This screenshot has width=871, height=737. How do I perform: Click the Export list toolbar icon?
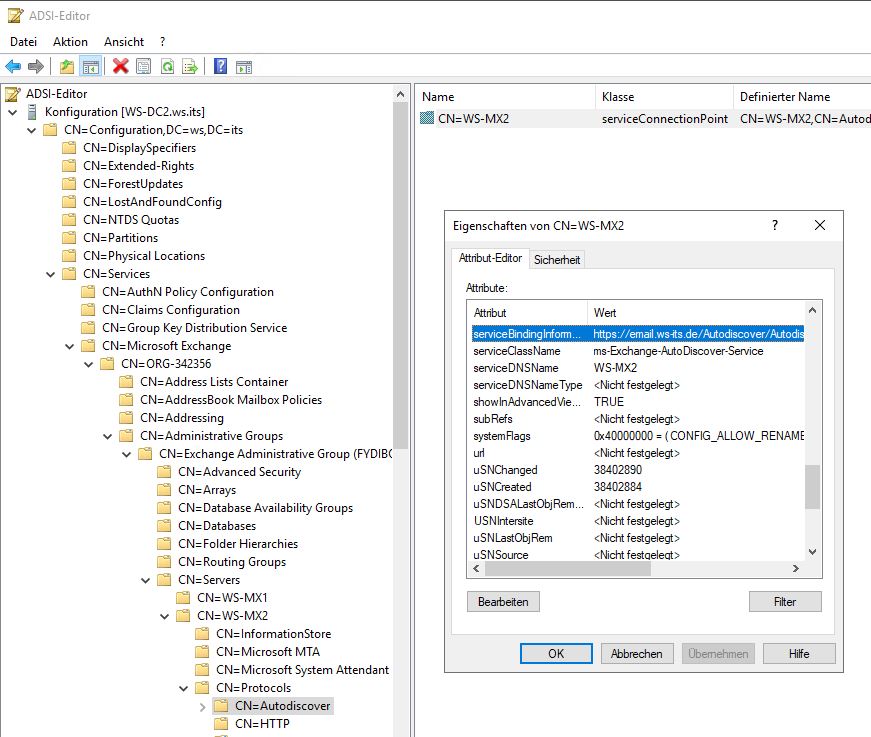pyautogui.click(x=190, y=67)
